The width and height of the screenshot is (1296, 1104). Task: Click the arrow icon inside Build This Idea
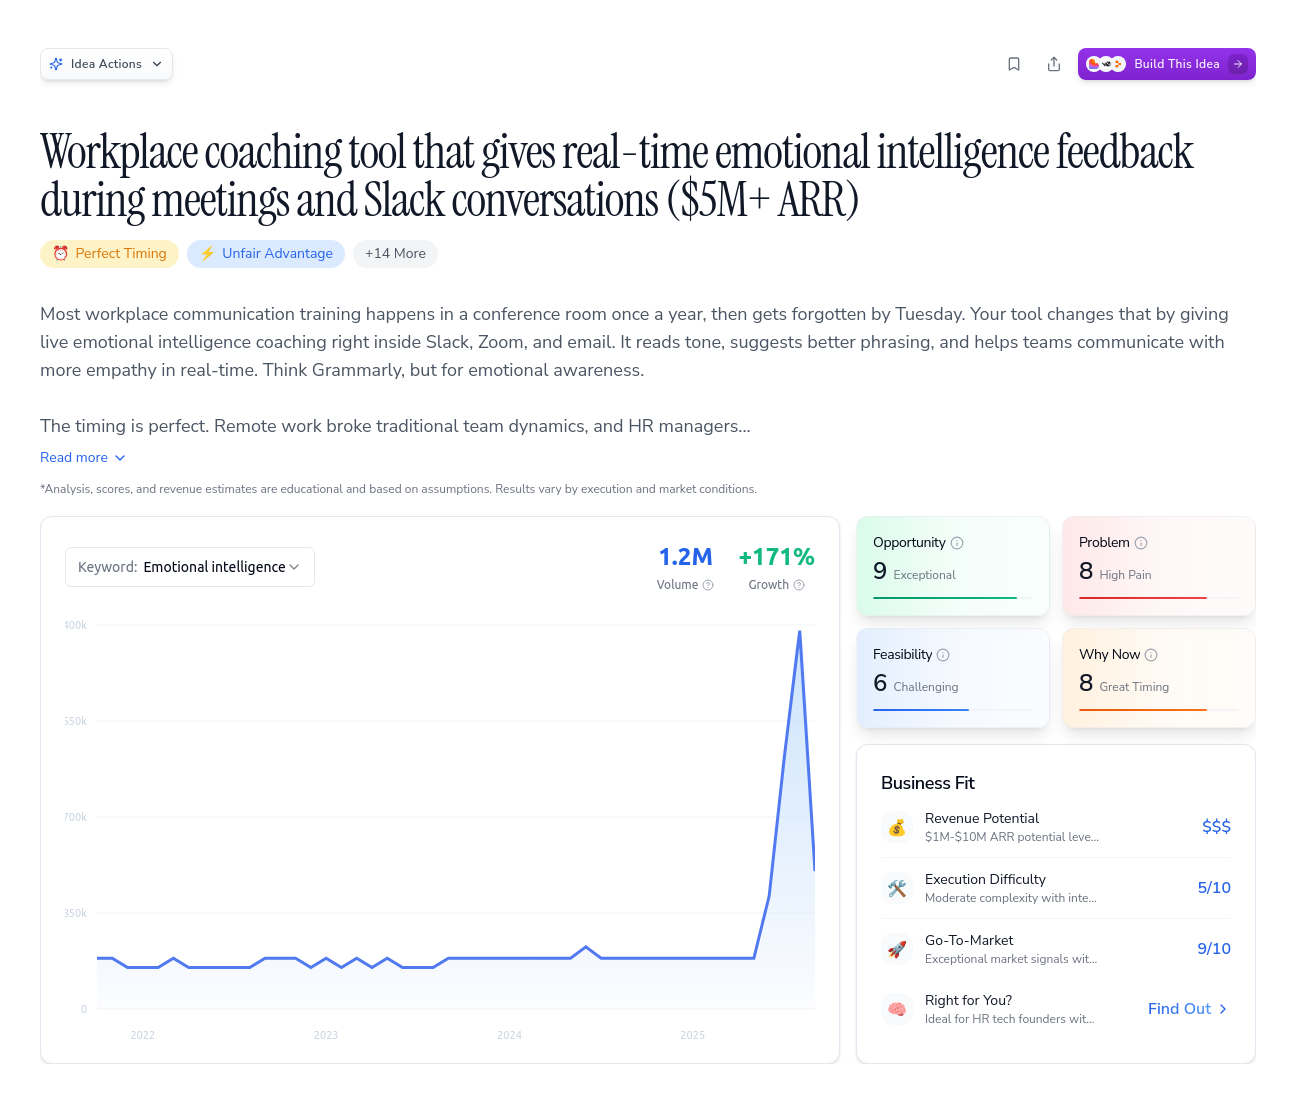click(x=1238, y=63)
